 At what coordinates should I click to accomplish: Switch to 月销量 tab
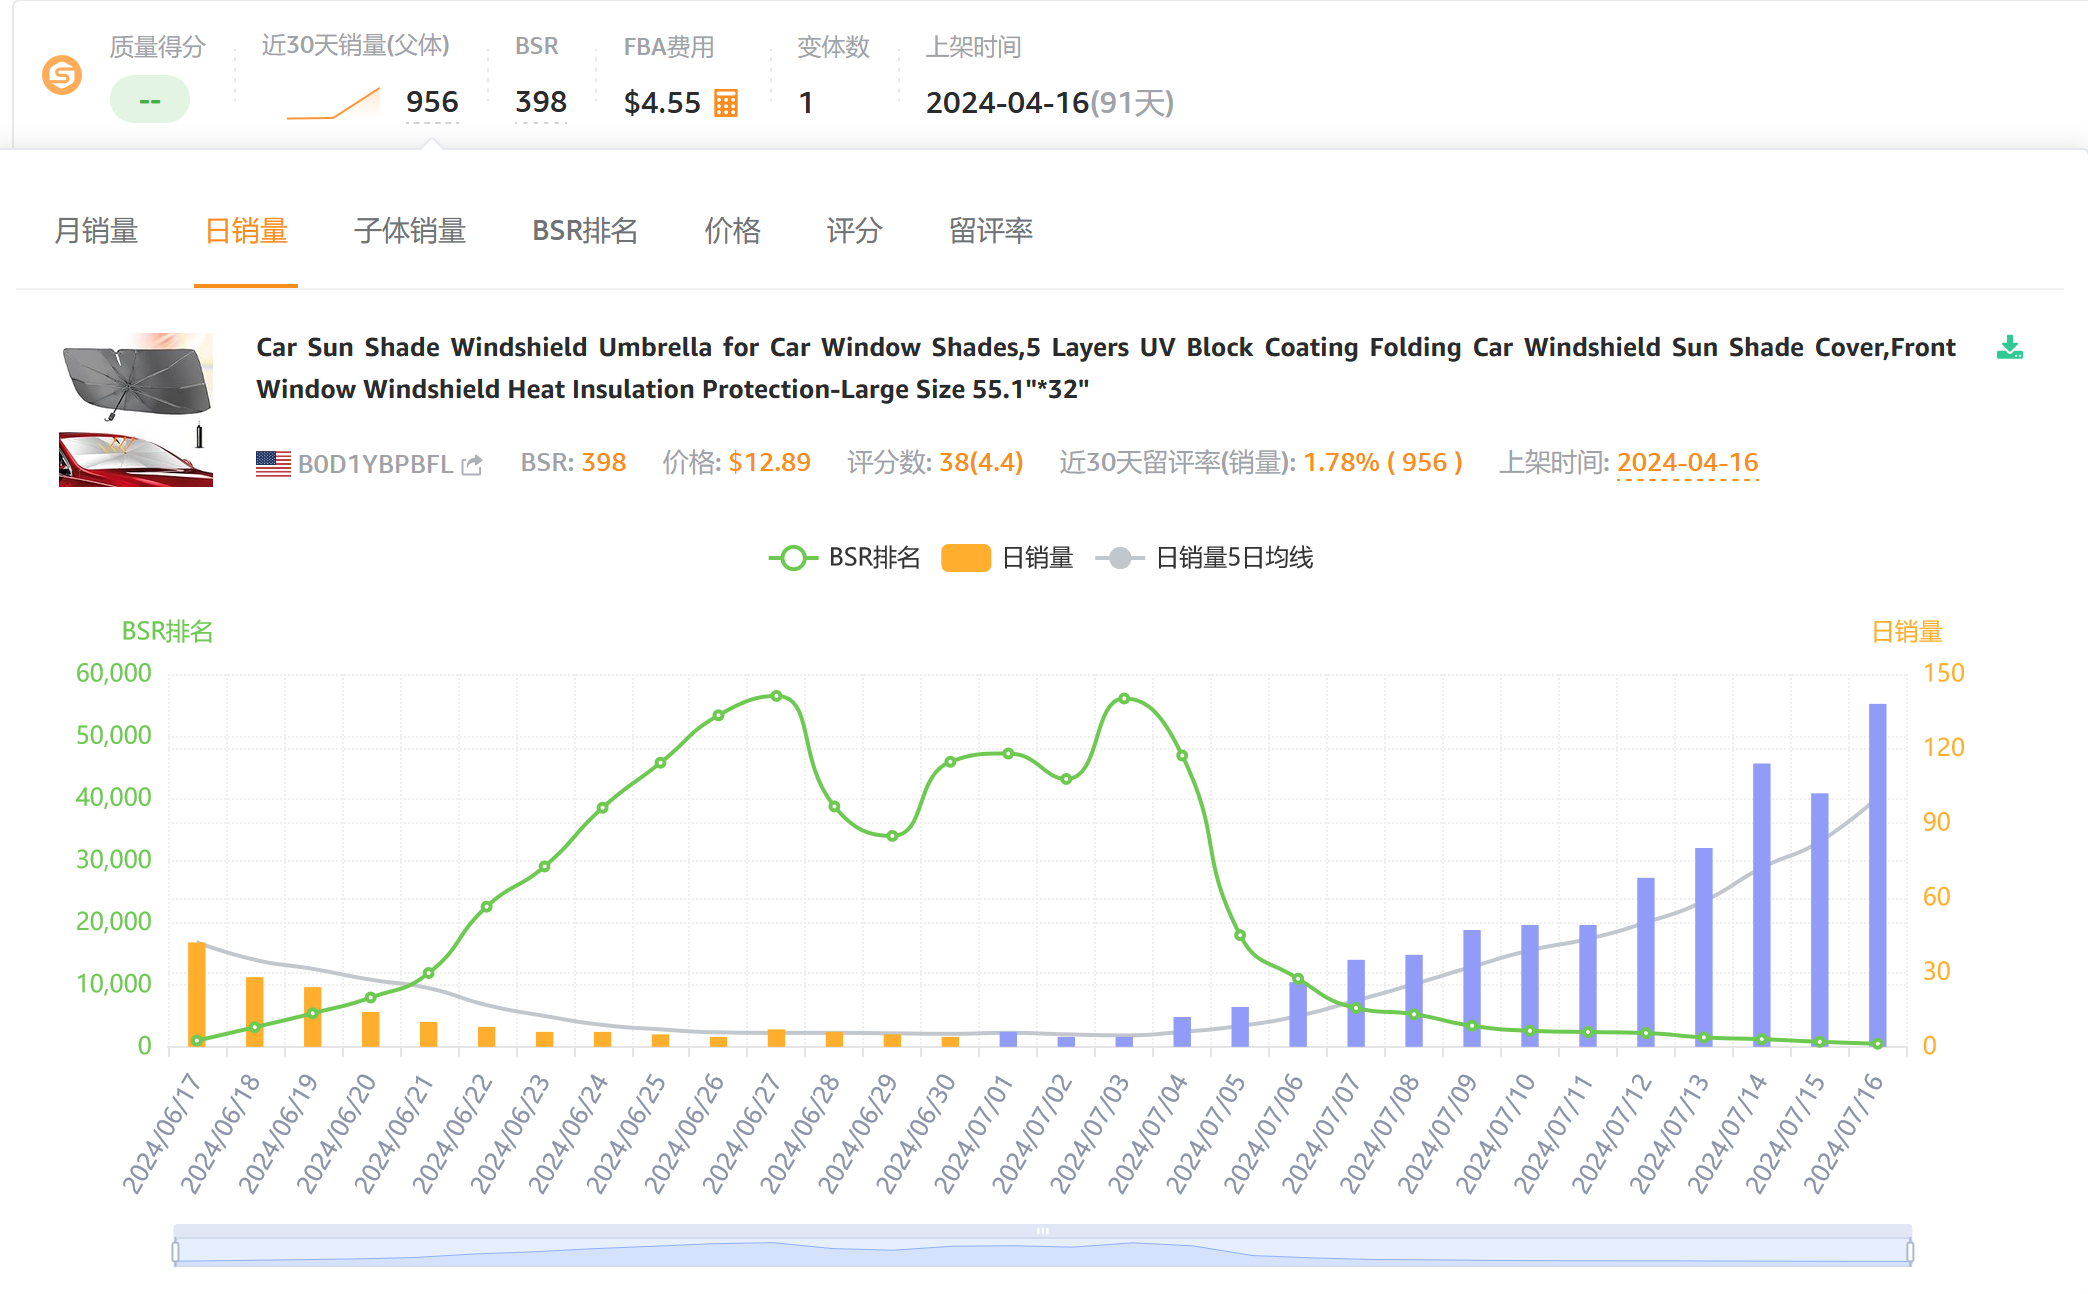96,231
